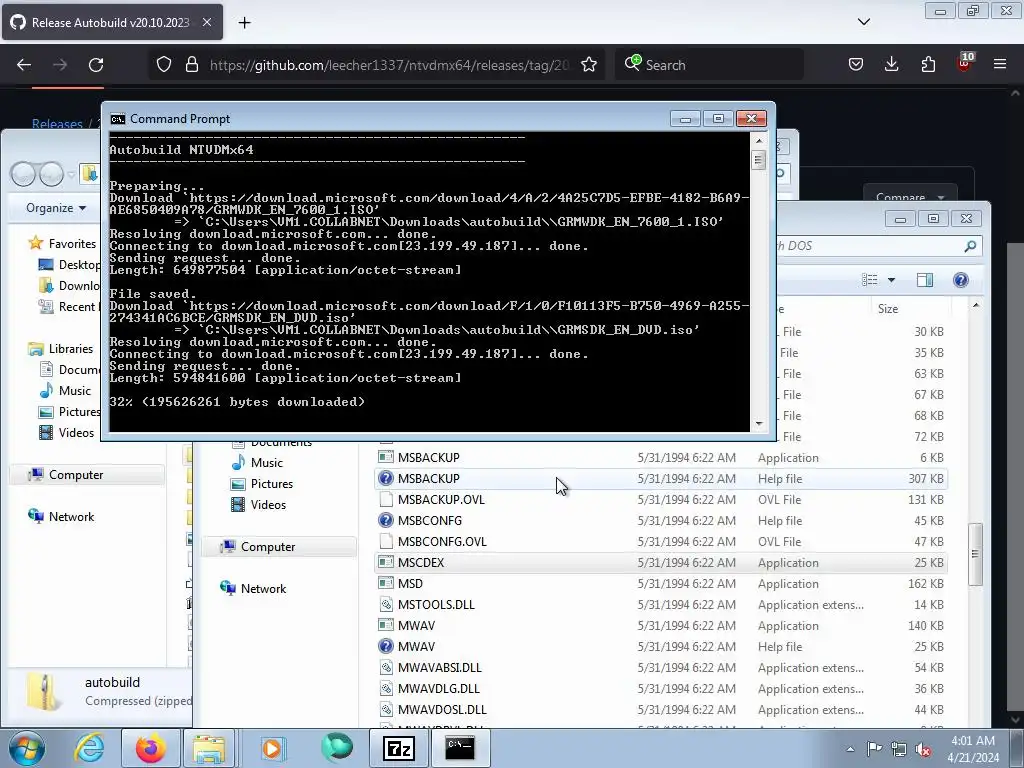Viewport: 1024px width, 768px height.
Task: Open uBlock Origin extension badge
Action: [x=965, y=63]
